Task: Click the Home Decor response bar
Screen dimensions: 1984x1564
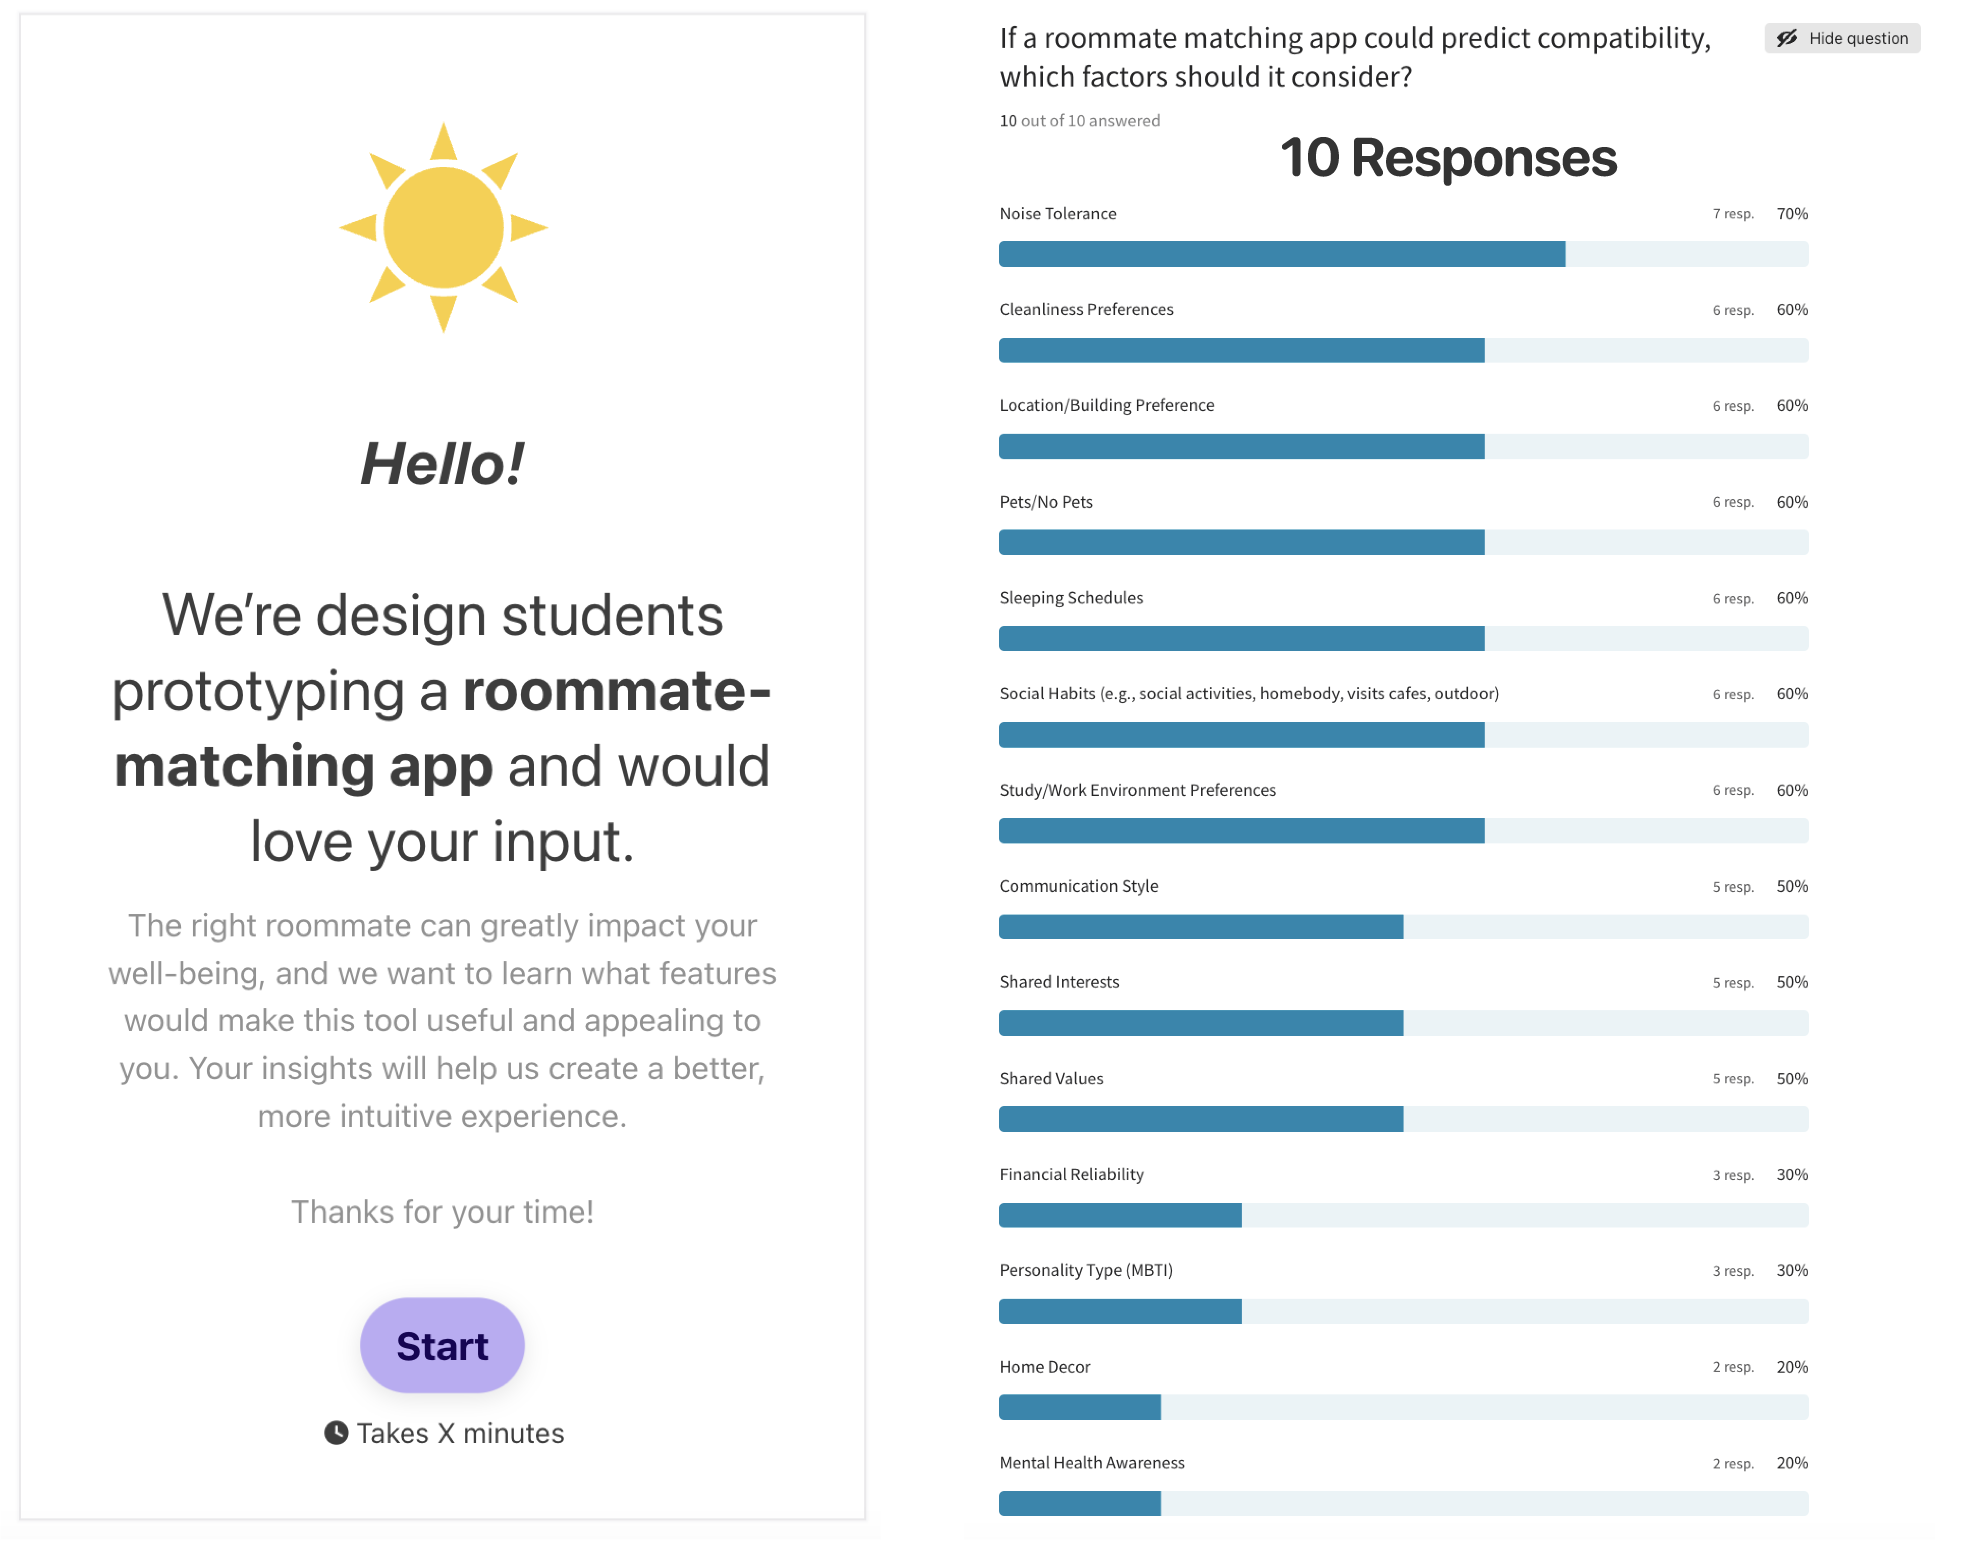Action: (x=1403, y=1407)
